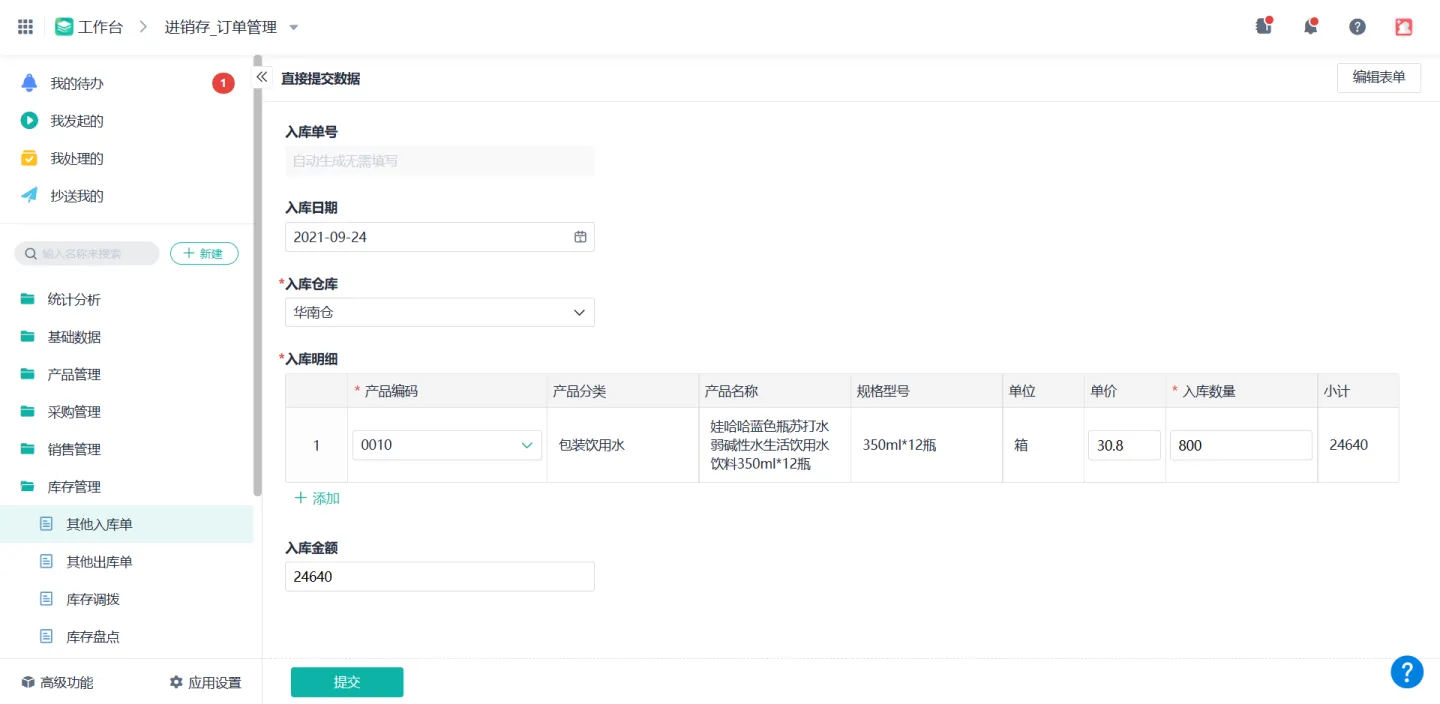Click the 入库金额 field showing 24640
Image resolution: width=1440 pixels, height=704 pixels.
coord(440,577)
